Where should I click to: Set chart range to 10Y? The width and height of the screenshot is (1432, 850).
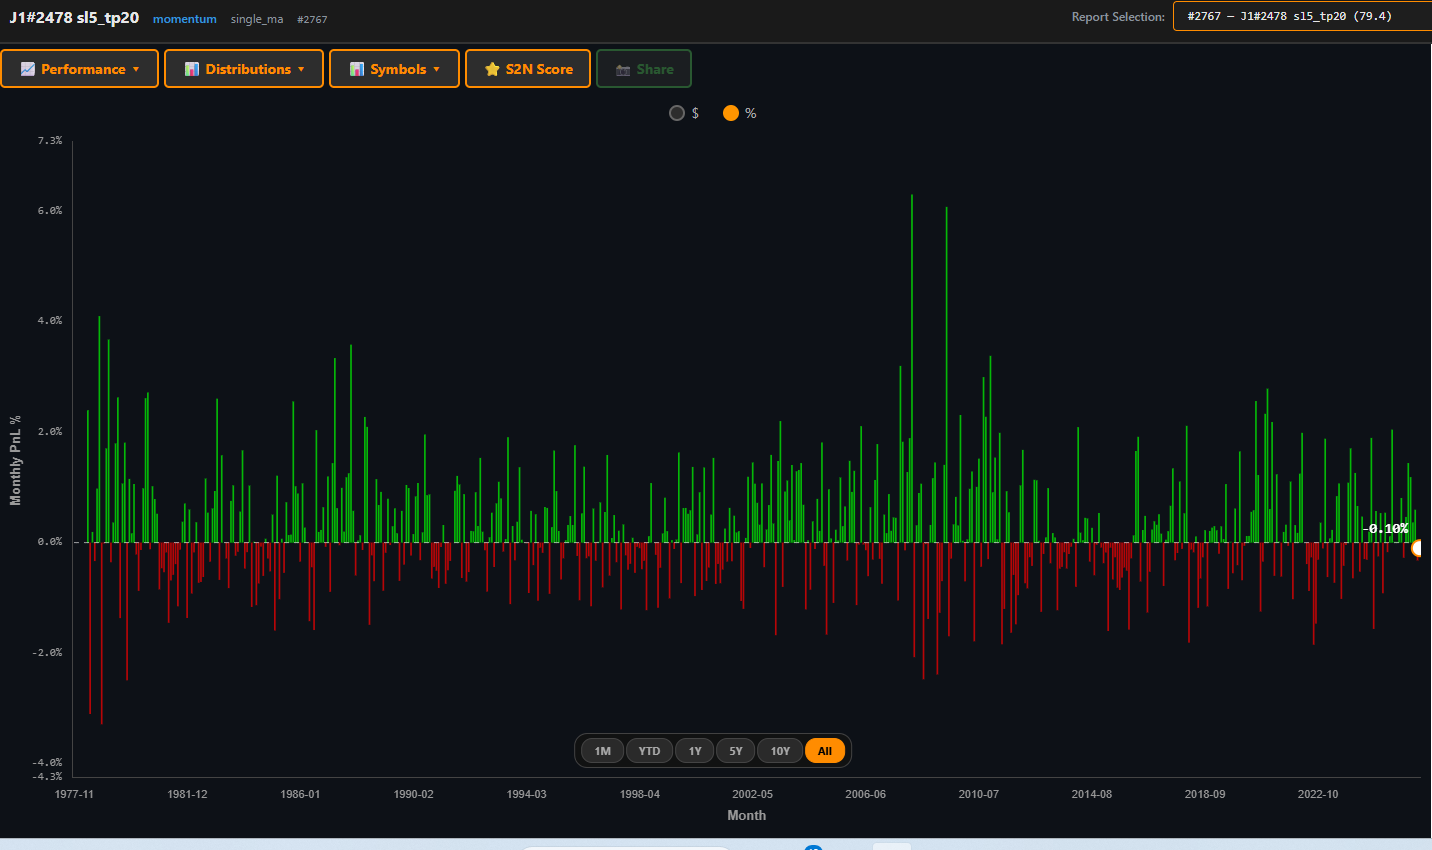coord(780,751)
